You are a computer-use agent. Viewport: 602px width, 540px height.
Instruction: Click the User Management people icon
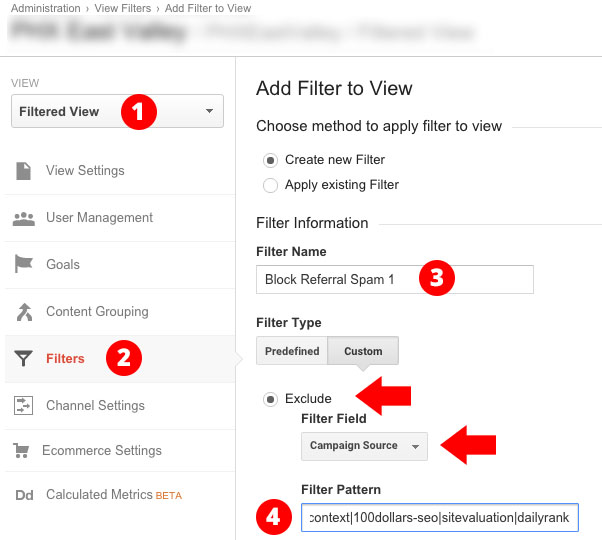click(24, 219)
